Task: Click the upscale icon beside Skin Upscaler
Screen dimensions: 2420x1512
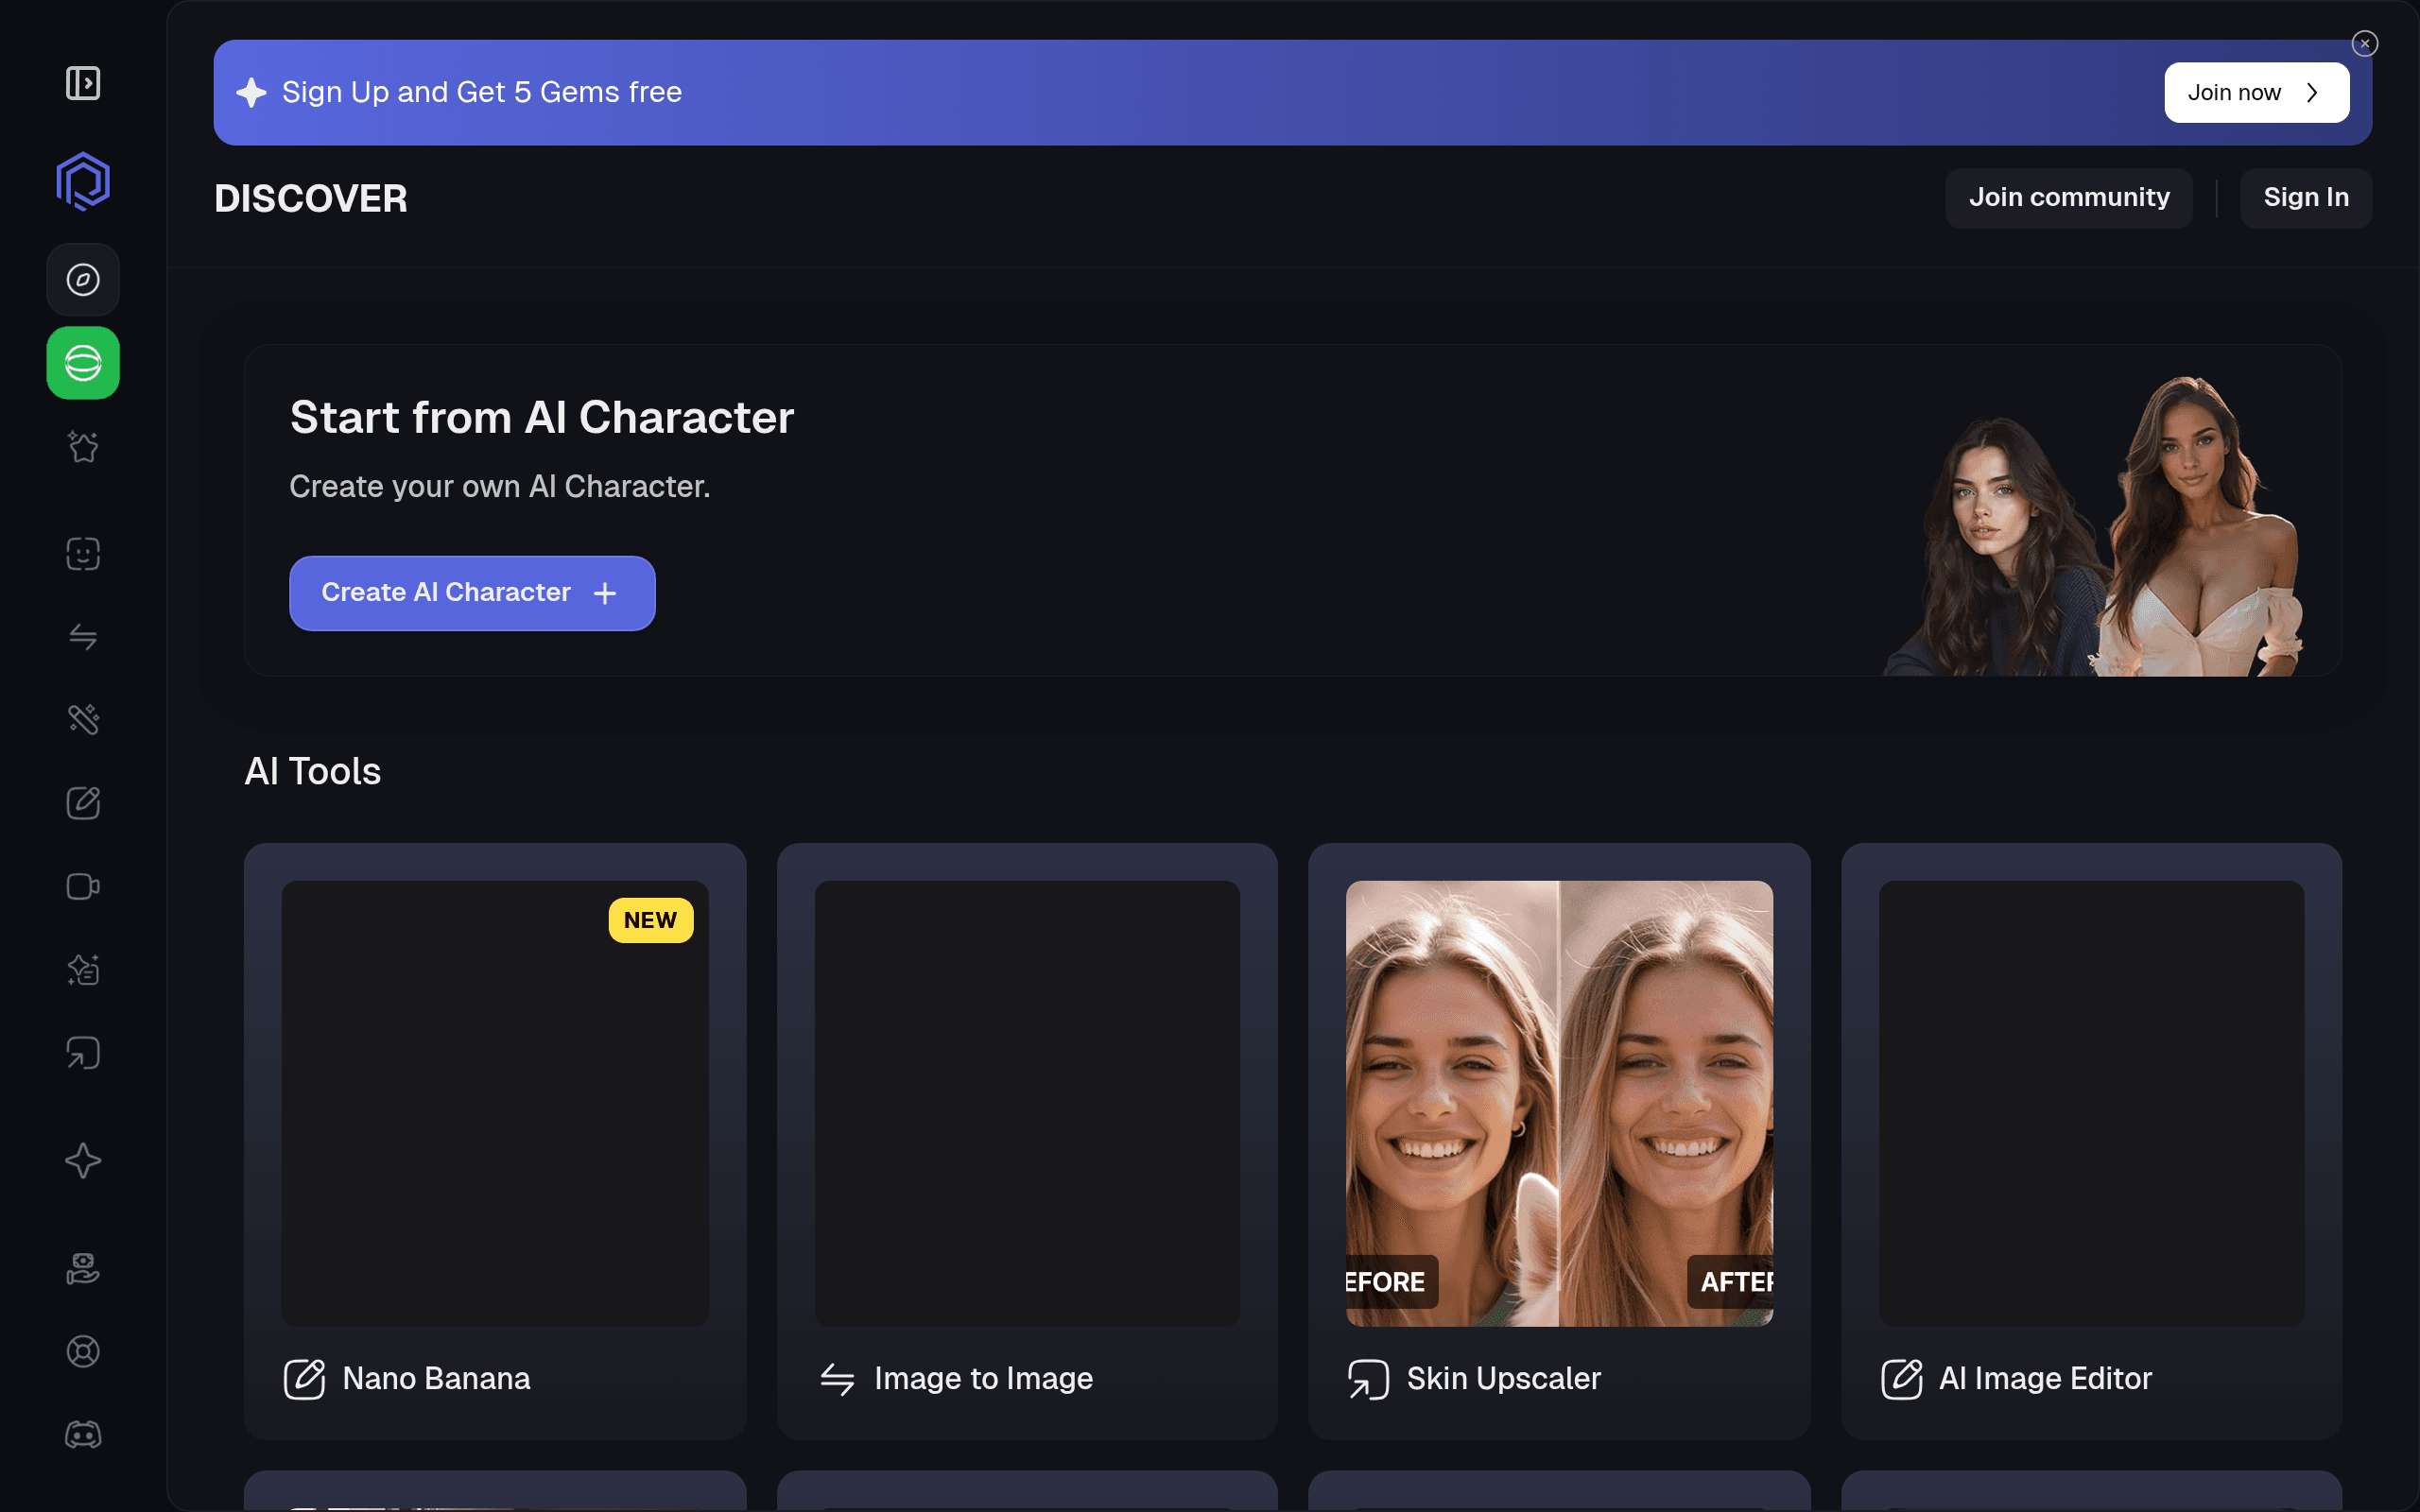Action: click(x=1368, y=1379)
